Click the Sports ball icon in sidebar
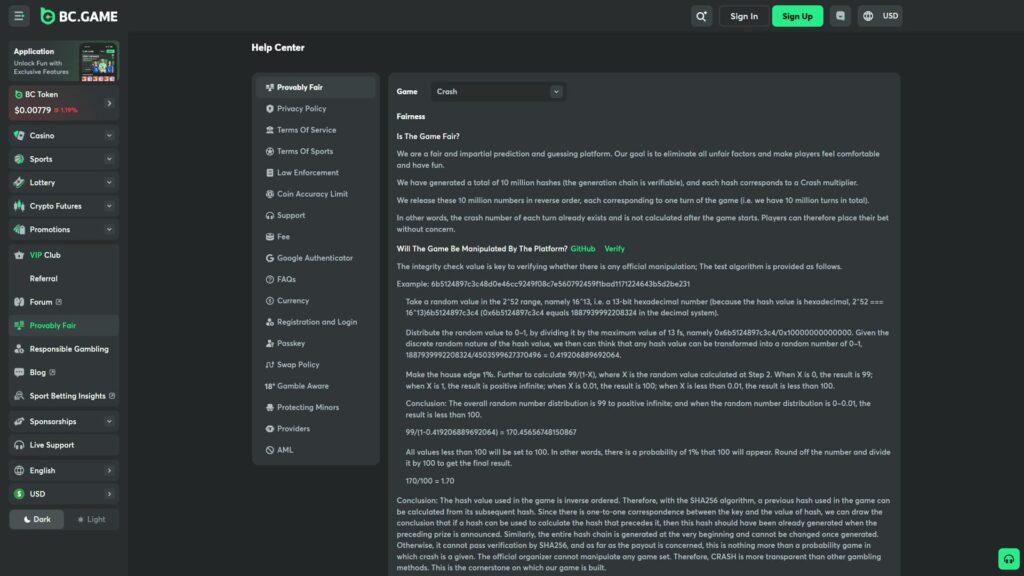Viewport: 1024px width, 576px height. coord(19,159)
